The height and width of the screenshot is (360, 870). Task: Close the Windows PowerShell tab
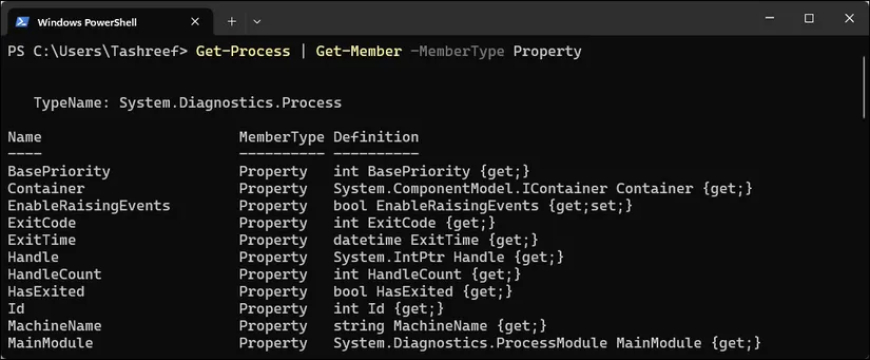195,22
